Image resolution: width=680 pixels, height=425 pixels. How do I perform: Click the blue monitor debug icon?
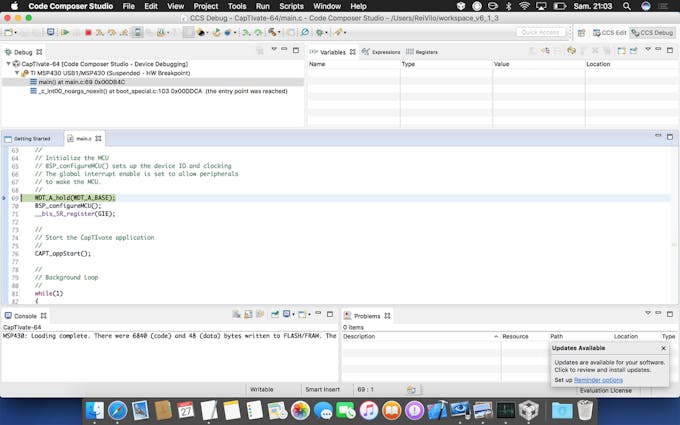(51, 33)
